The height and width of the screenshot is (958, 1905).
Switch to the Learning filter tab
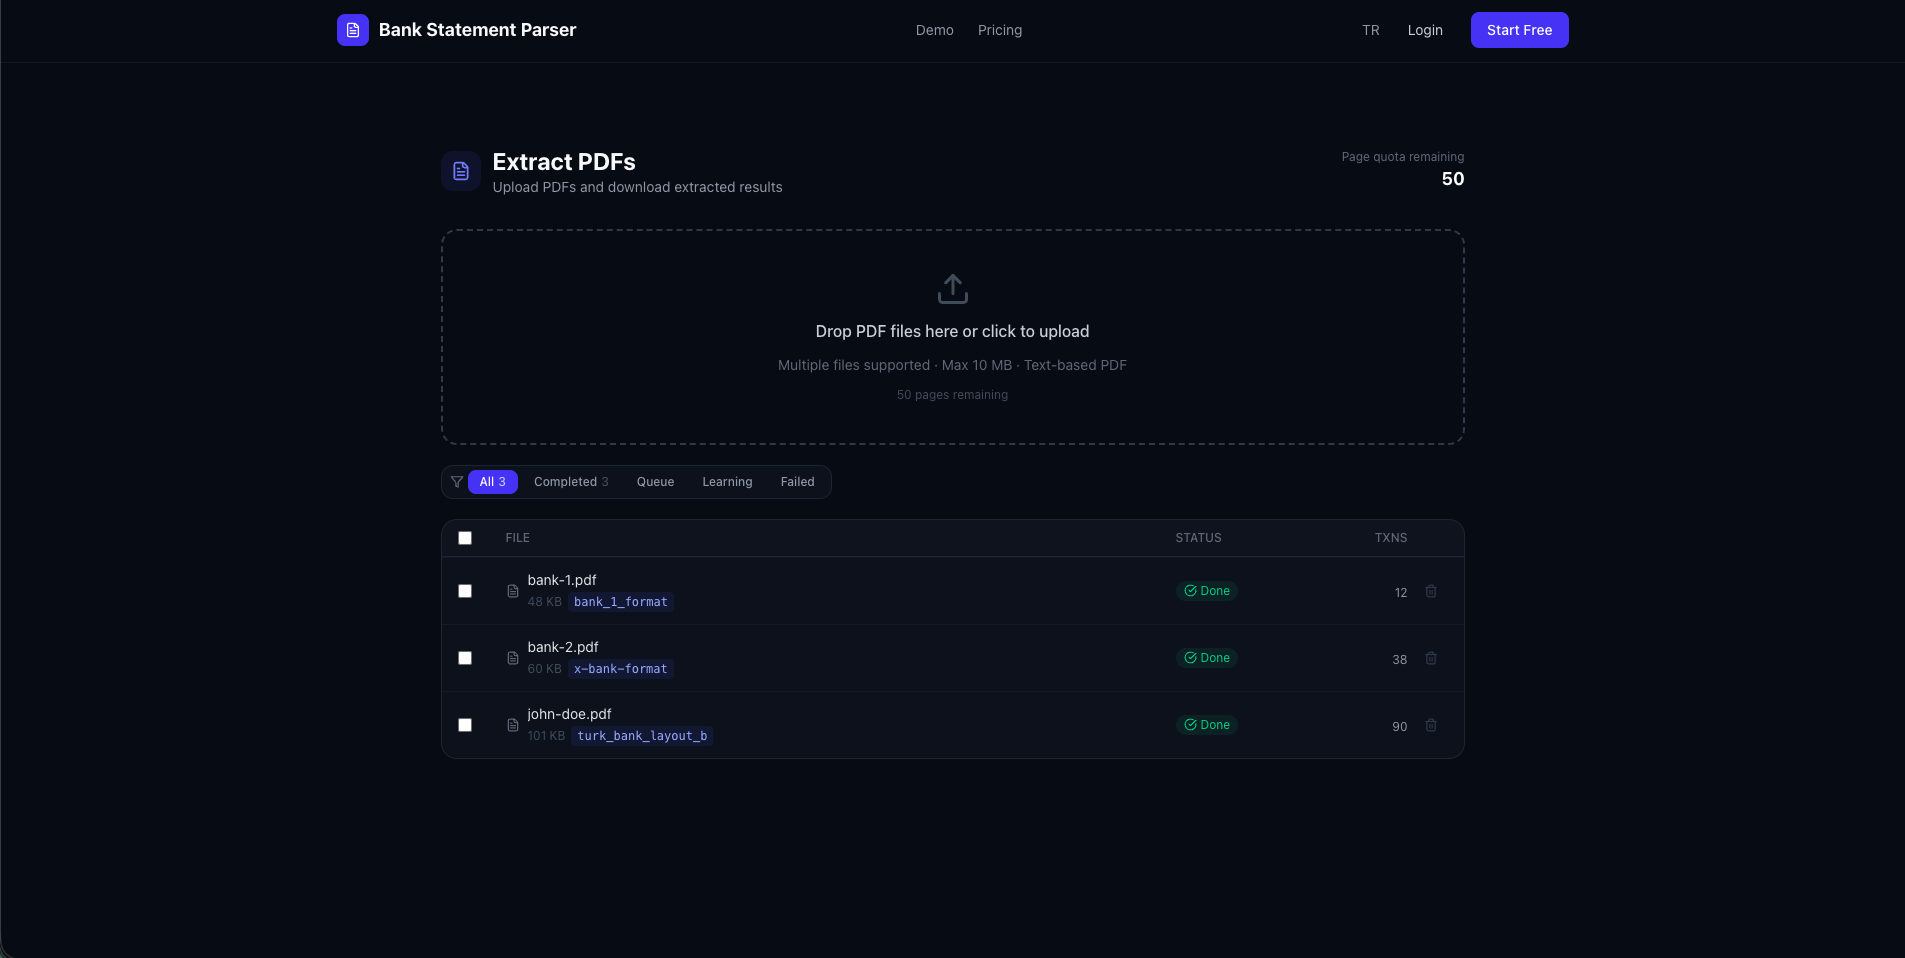point(727,482)
